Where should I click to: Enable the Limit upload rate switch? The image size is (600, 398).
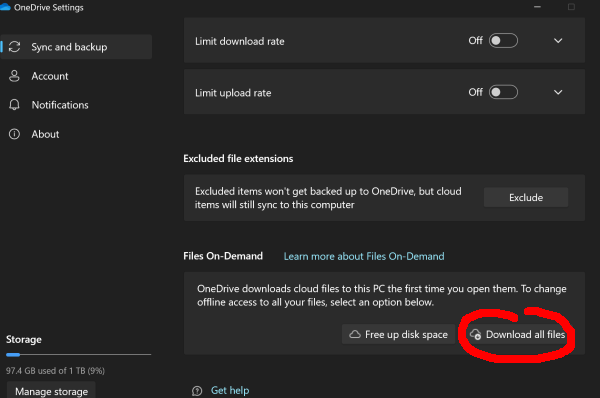(503, 92)
